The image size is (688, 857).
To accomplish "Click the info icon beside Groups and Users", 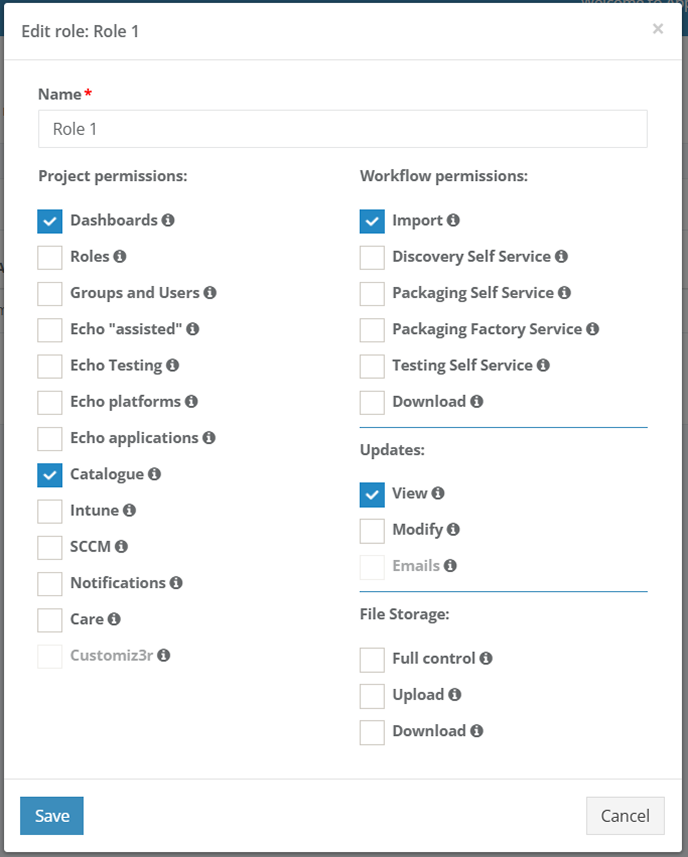I will coord(210,293).
